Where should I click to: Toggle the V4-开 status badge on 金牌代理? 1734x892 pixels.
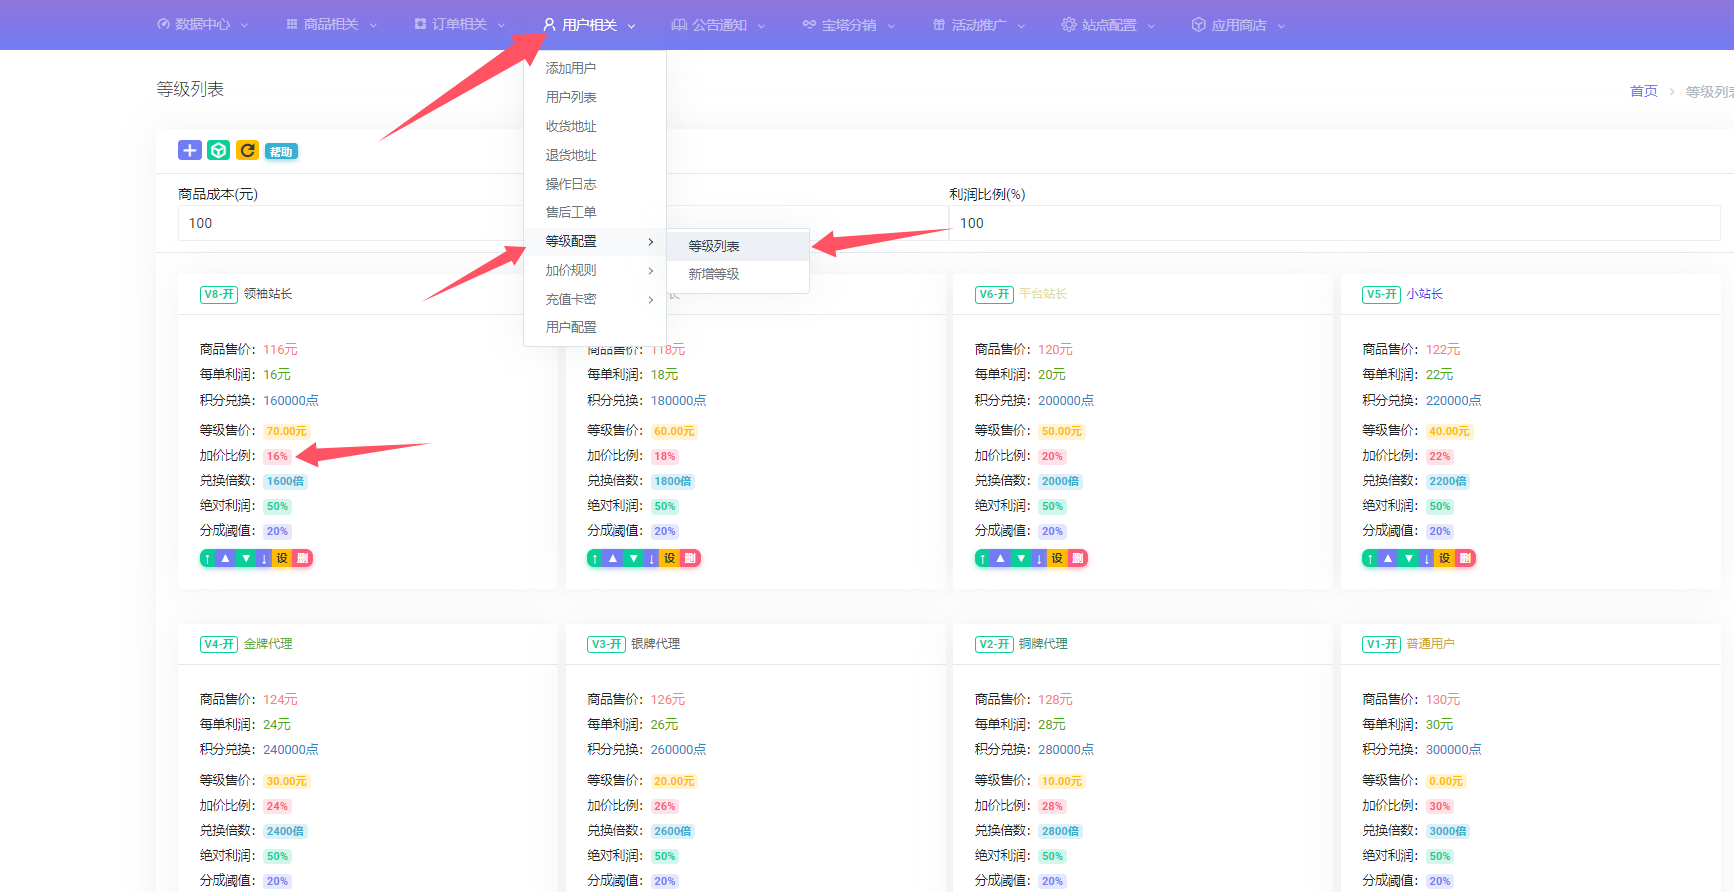point(219,644)
